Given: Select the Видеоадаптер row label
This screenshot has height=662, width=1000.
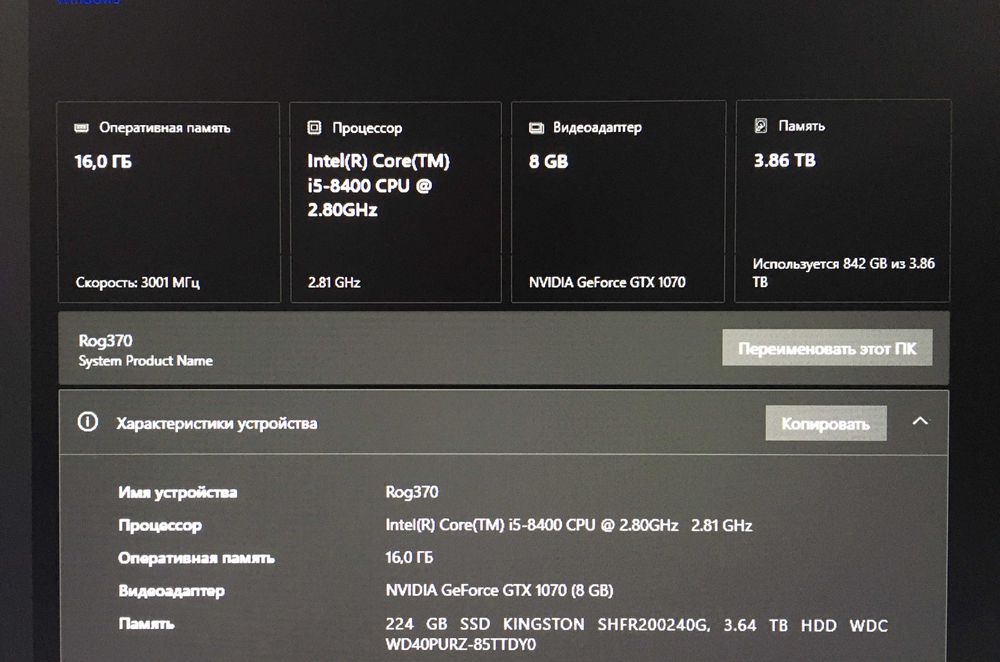Looking at the screenshot, I should click(172, 591).
